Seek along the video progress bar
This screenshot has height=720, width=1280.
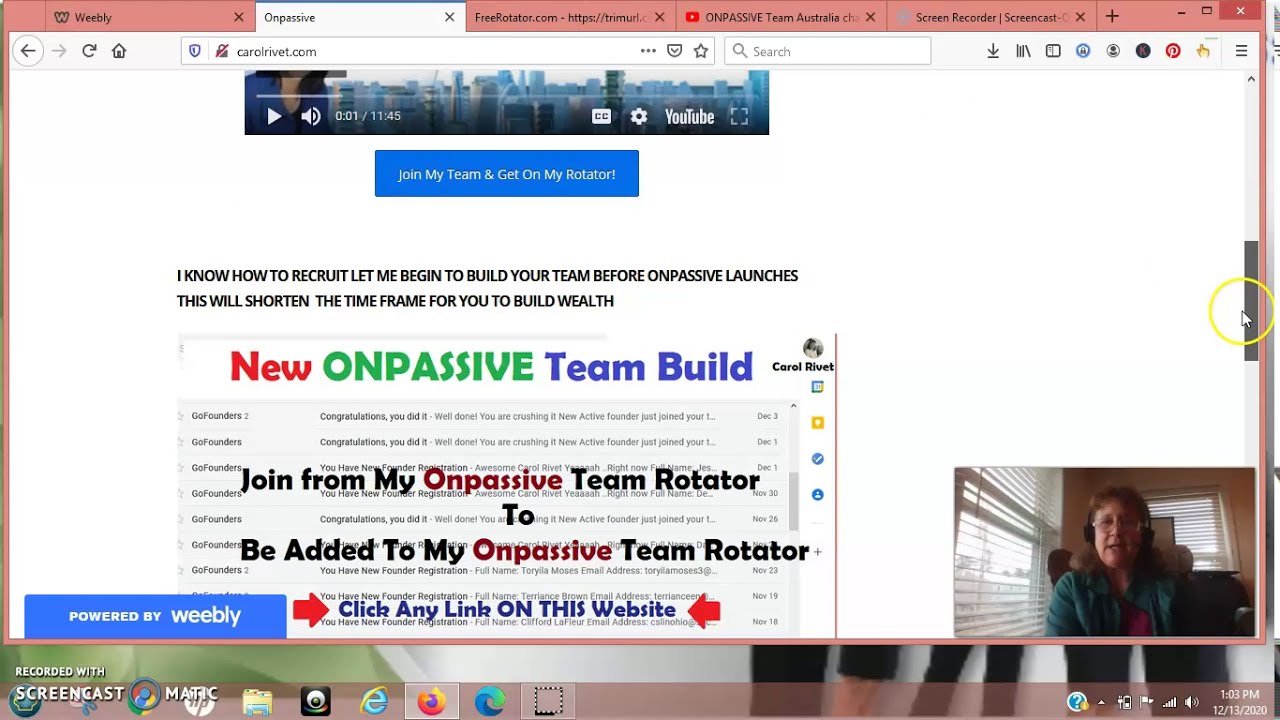pos(506,95)
